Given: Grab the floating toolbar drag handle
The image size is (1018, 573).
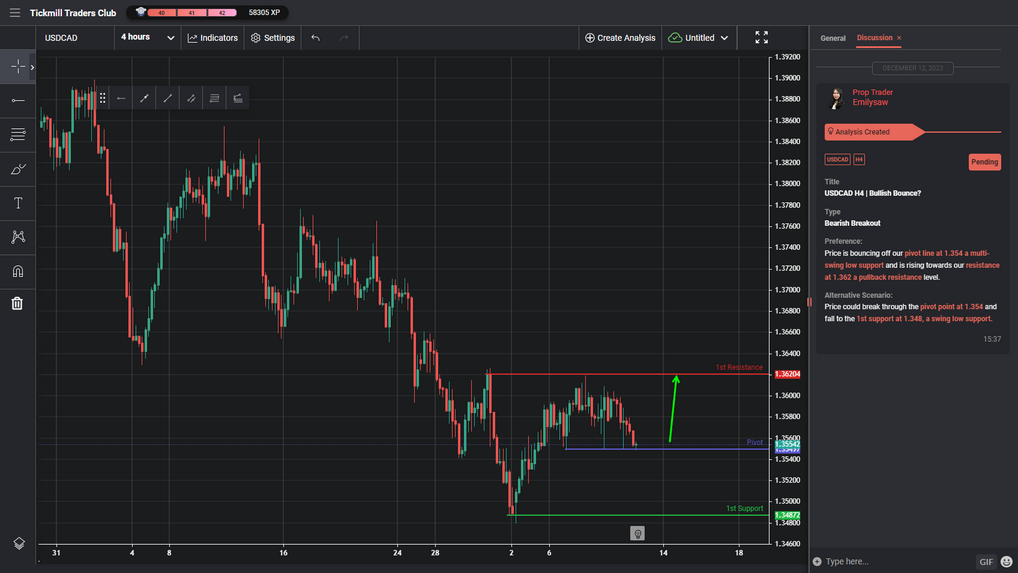Looking at the screenshot, I should pos(103,98).
